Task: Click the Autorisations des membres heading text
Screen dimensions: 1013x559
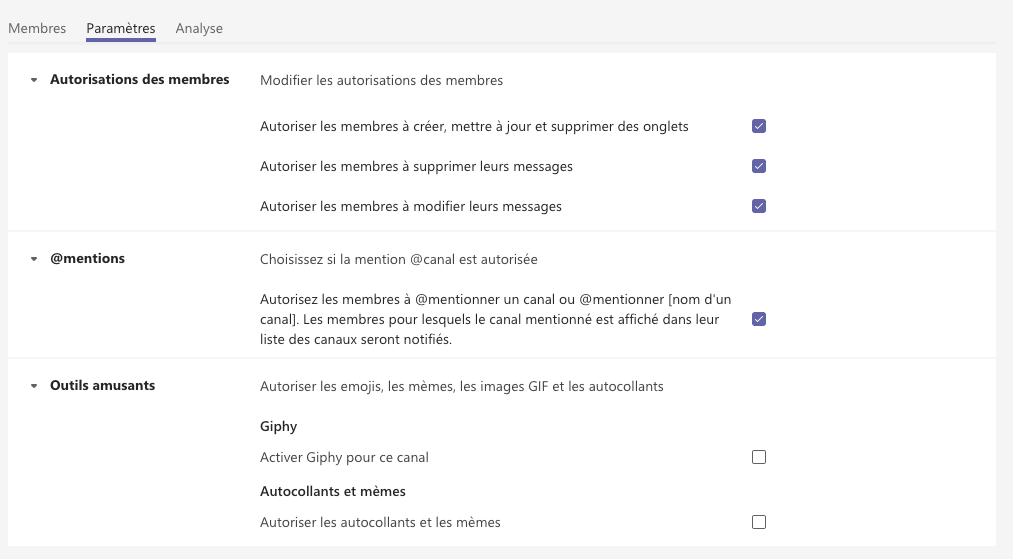Action: coord(139,79)
